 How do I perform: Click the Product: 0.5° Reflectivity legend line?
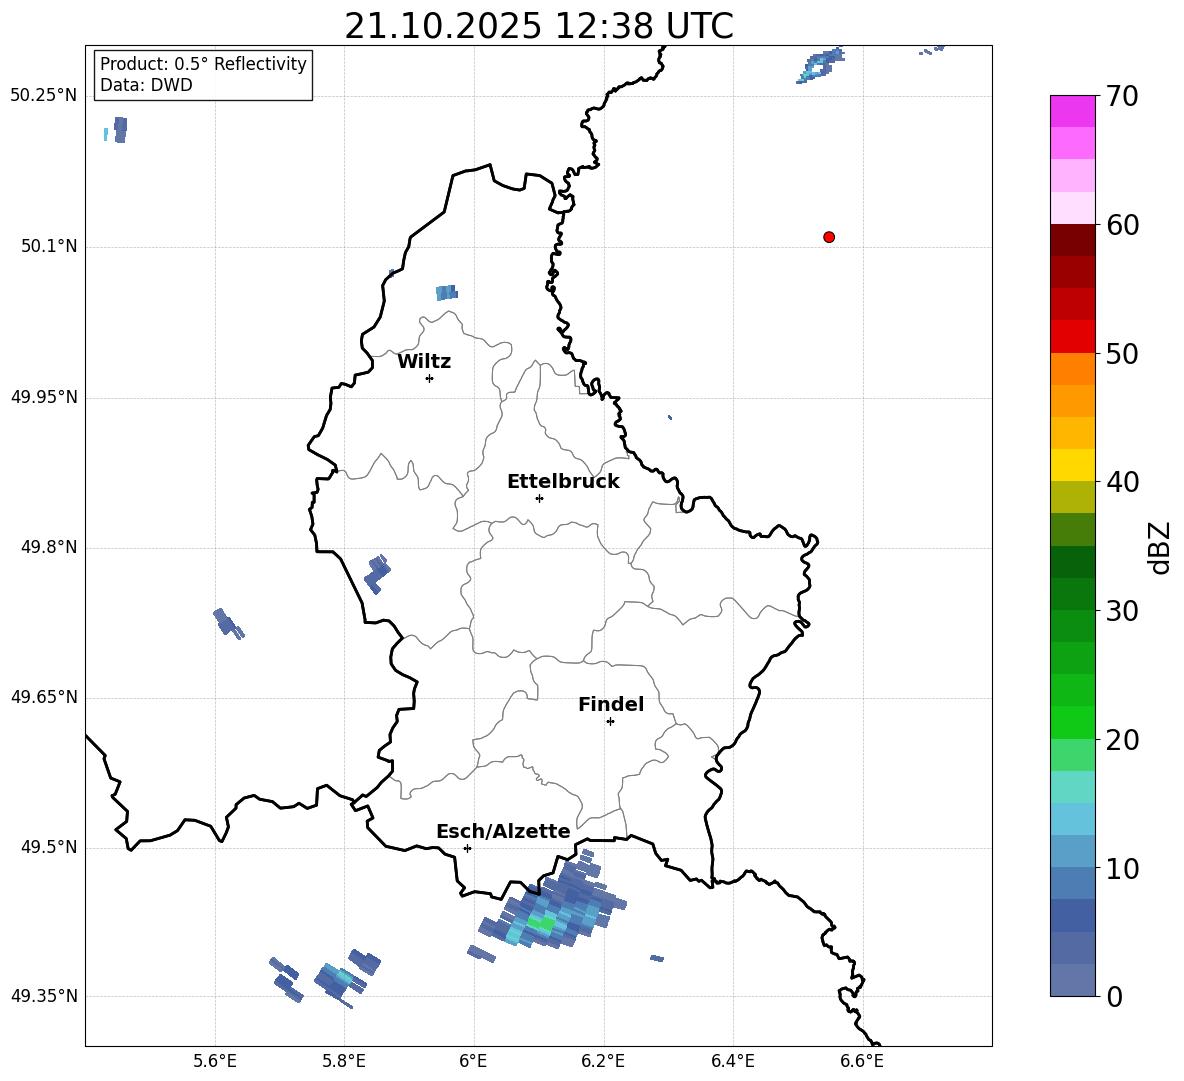click(x=203, y=63)
